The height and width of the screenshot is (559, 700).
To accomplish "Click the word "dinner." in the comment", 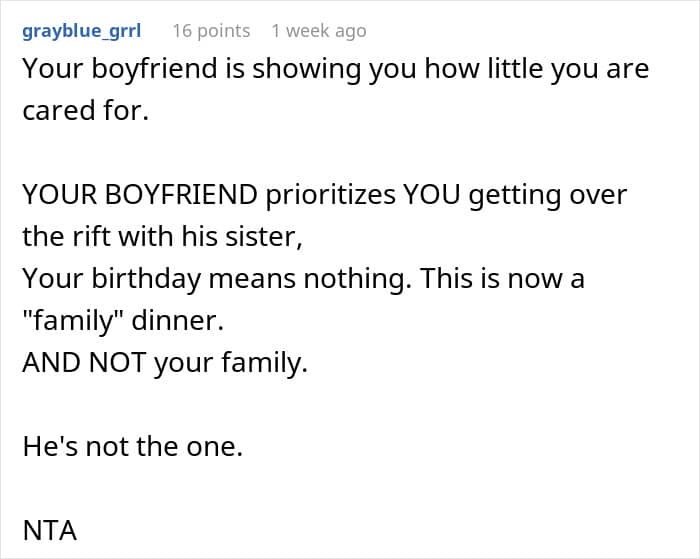I will pyautogui.click(x=178, y=321).
